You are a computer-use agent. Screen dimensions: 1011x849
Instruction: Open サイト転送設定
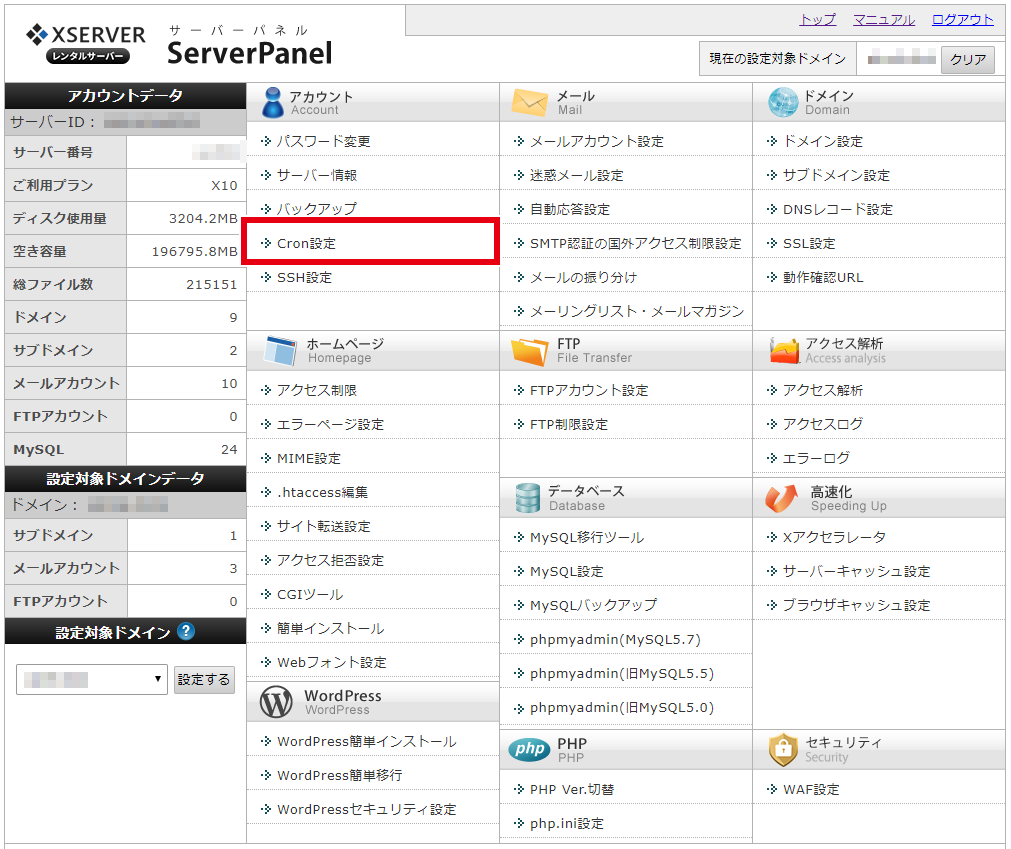pyautogui.click(x=324, y=526)
